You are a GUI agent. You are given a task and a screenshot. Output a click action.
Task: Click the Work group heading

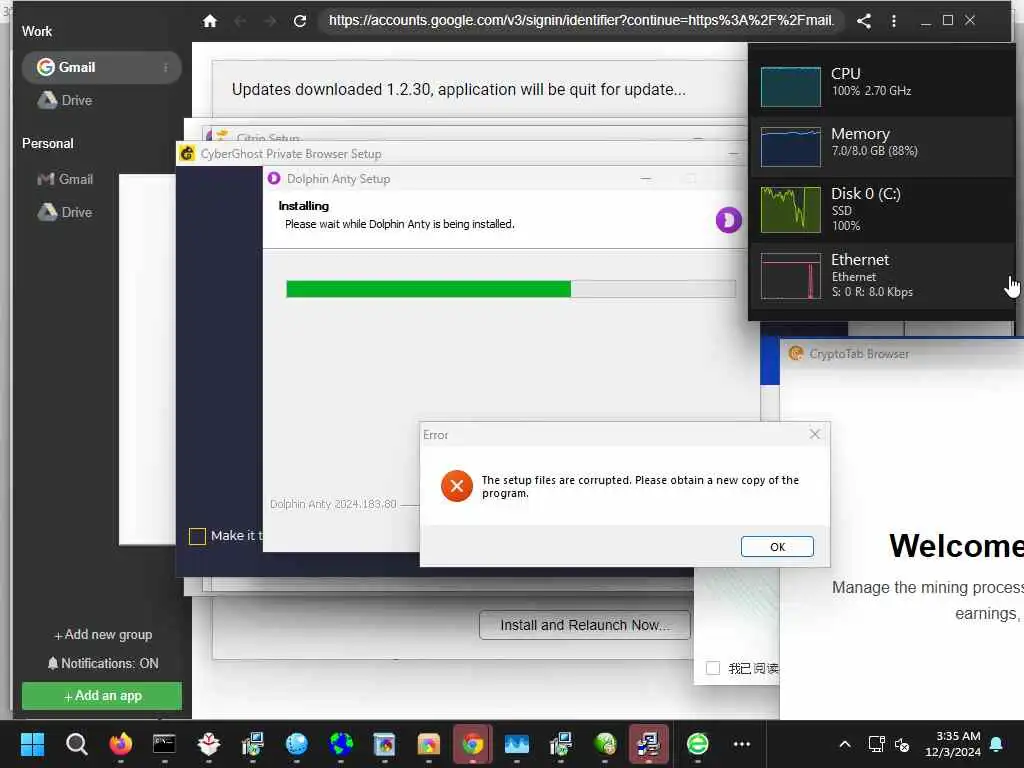point(37,31)
